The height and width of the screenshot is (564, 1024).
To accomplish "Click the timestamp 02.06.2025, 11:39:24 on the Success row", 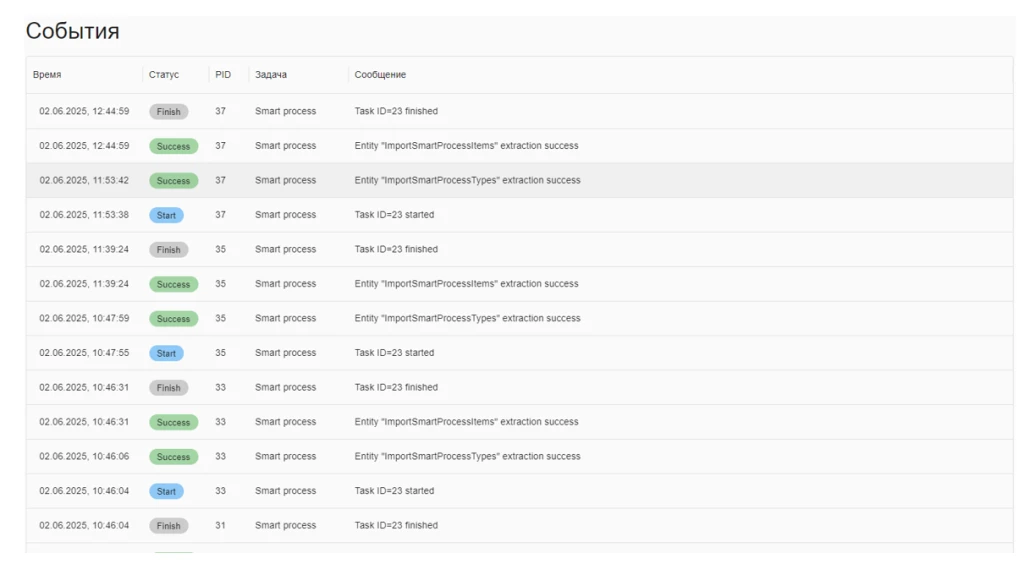I will (x=84, y=284).
